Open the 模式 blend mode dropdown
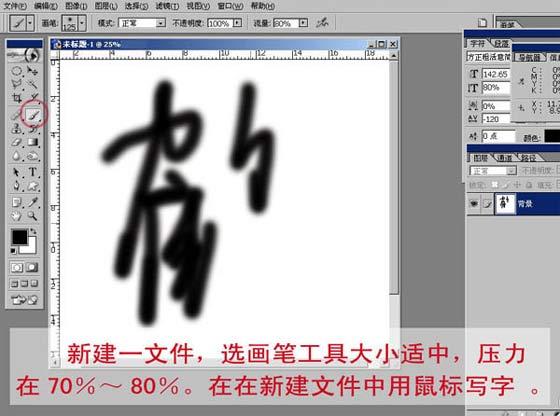560x416 pixels. point(160,23)
